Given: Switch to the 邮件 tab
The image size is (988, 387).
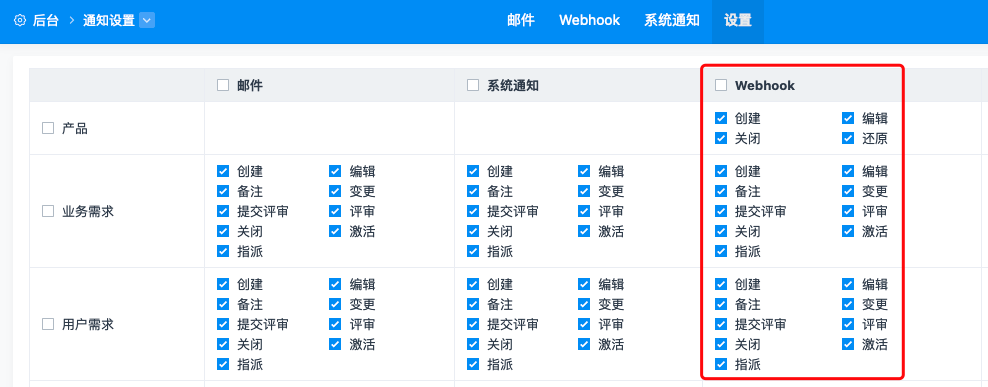Looking at the screenshot, I should [521, 20].
